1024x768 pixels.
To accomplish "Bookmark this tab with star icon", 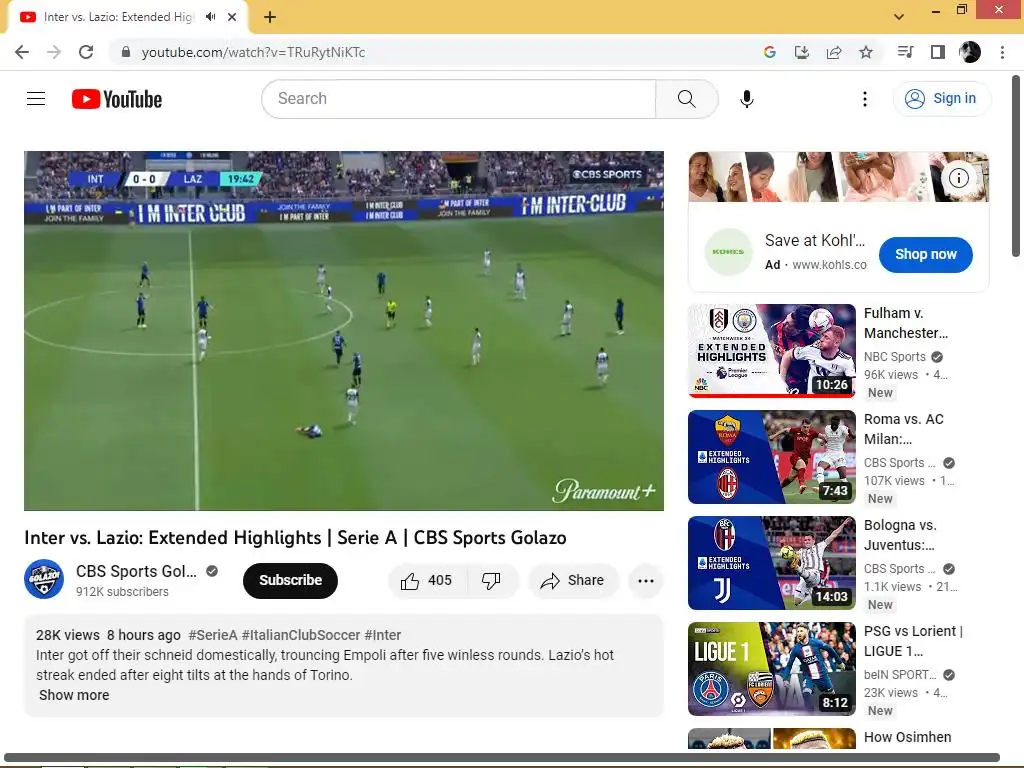I will click(866, 52).
